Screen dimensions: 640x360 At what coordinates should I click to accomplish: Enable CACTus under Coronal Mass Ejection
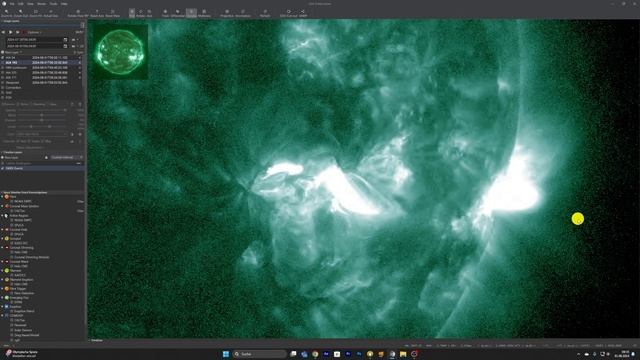pyautogui.click(x=12, y=211)
